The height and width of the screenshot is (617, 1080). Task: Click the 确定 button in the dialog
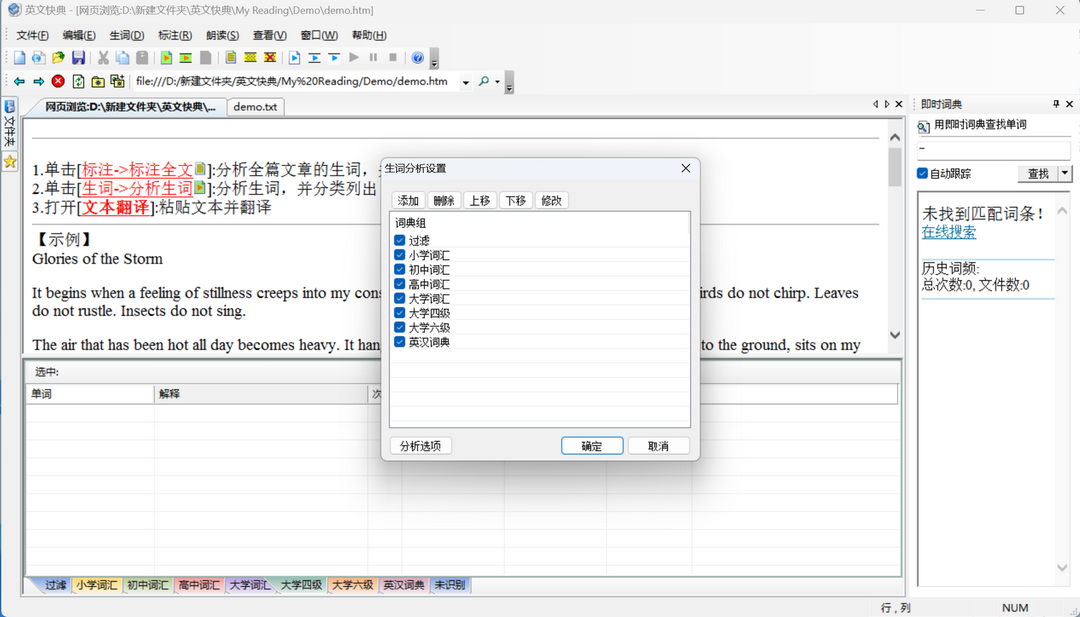[x=592, y=445]
